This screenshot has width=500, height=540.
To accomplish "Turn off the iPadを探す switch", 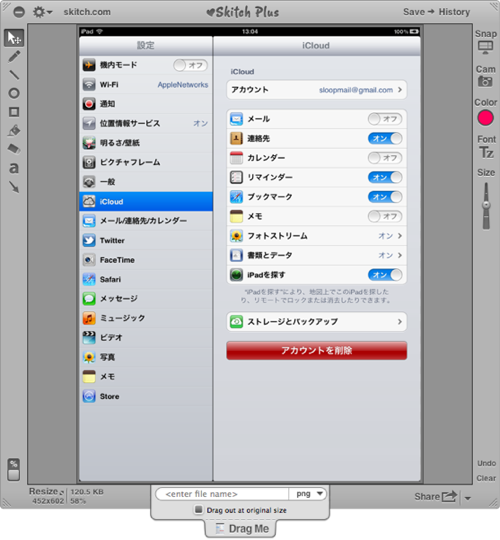I will (385, 275).
